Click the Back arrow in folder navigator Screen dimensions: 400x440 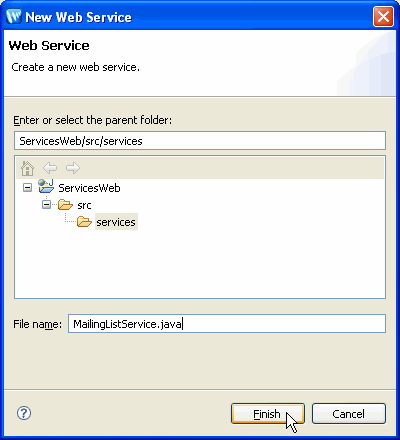point(50,168)
